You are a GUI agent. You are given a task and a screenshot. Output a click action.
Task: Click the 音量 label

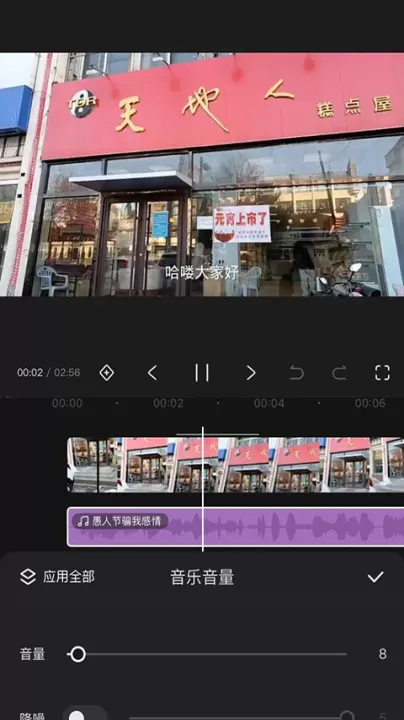(x=33, y=654)
